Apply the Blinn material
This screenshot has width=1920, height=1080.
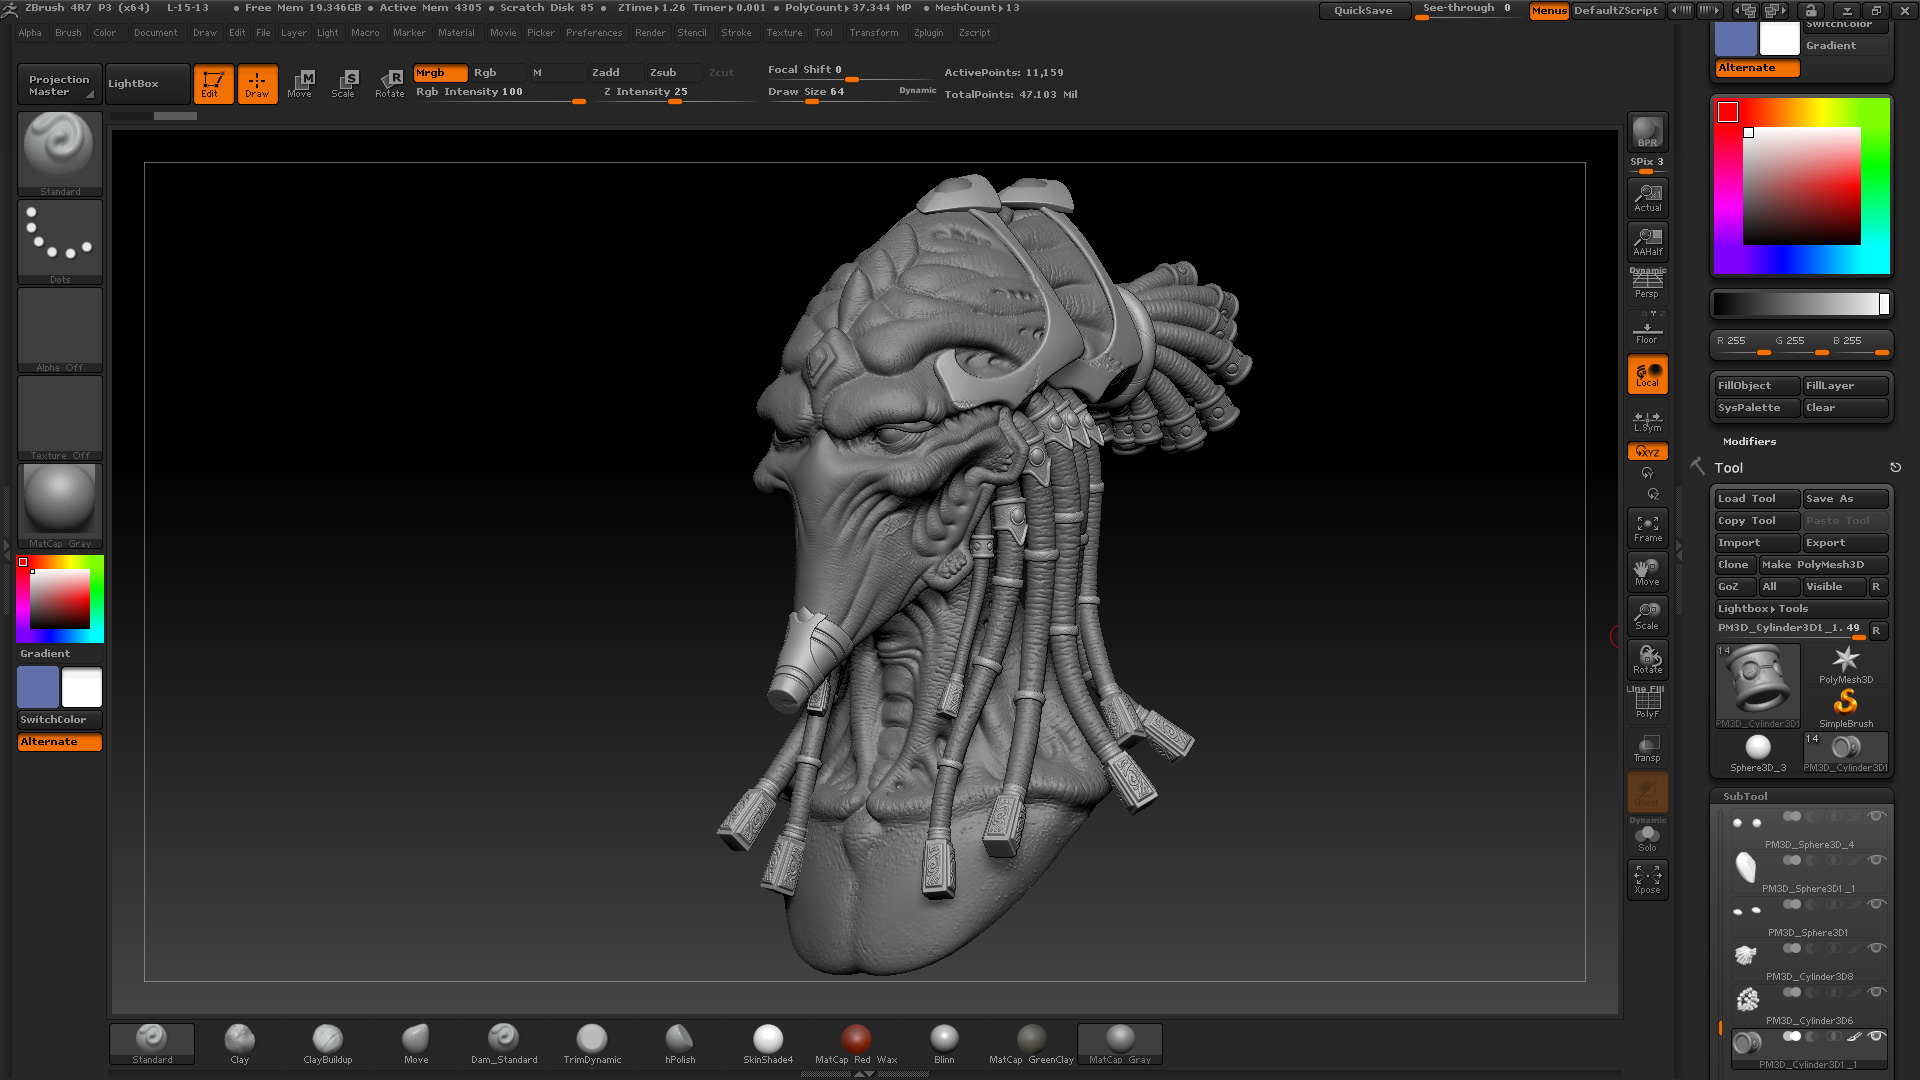click(x=944, y=1044)
